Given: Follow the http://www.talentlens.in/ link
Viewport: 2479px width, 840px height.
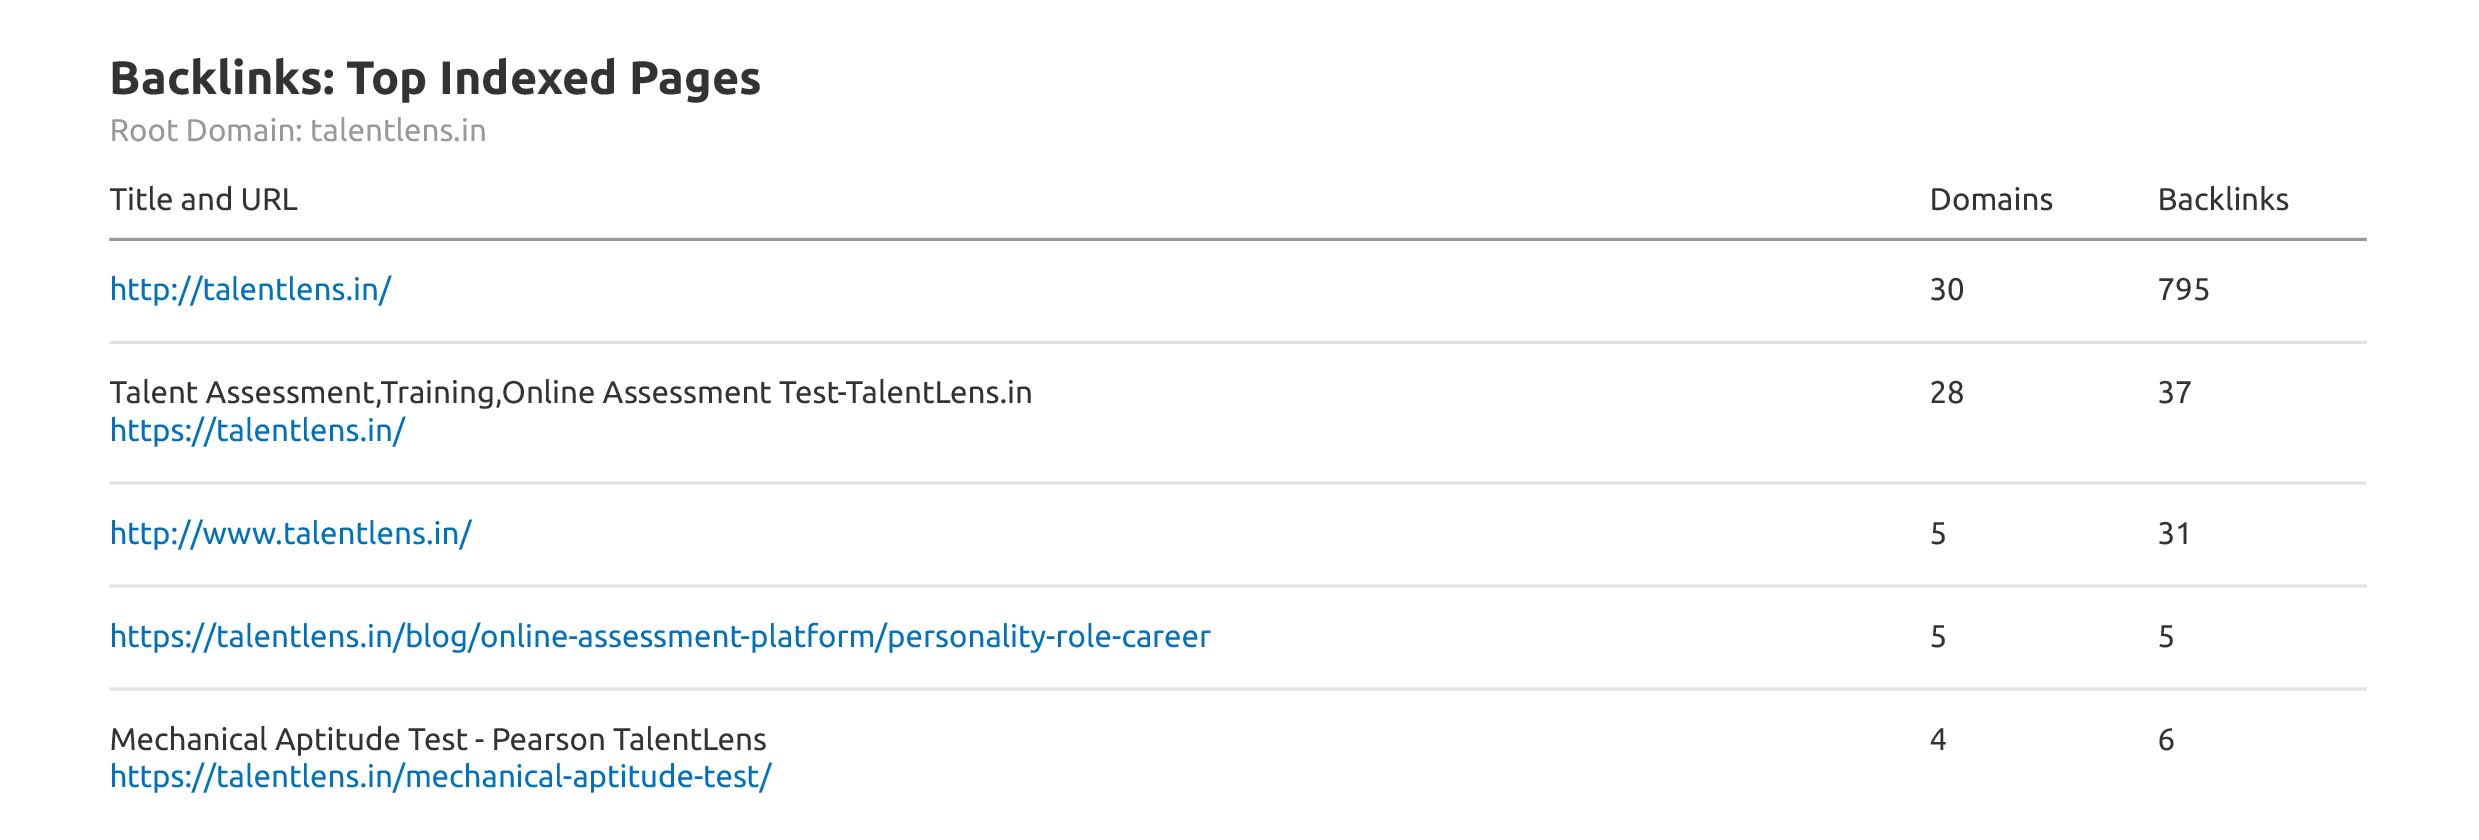Looking at the screenshot, I should 290,534.
